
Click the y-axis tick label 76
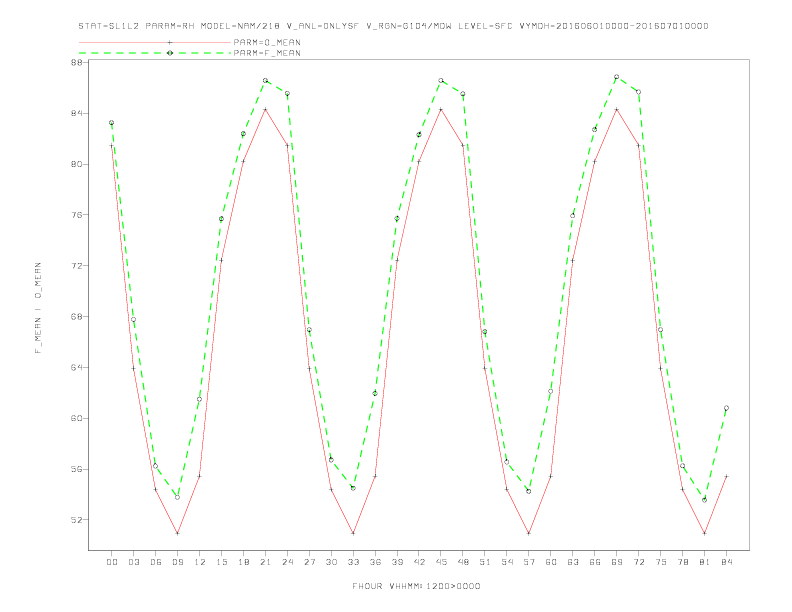pyautogui.click(x=77, y=215)
